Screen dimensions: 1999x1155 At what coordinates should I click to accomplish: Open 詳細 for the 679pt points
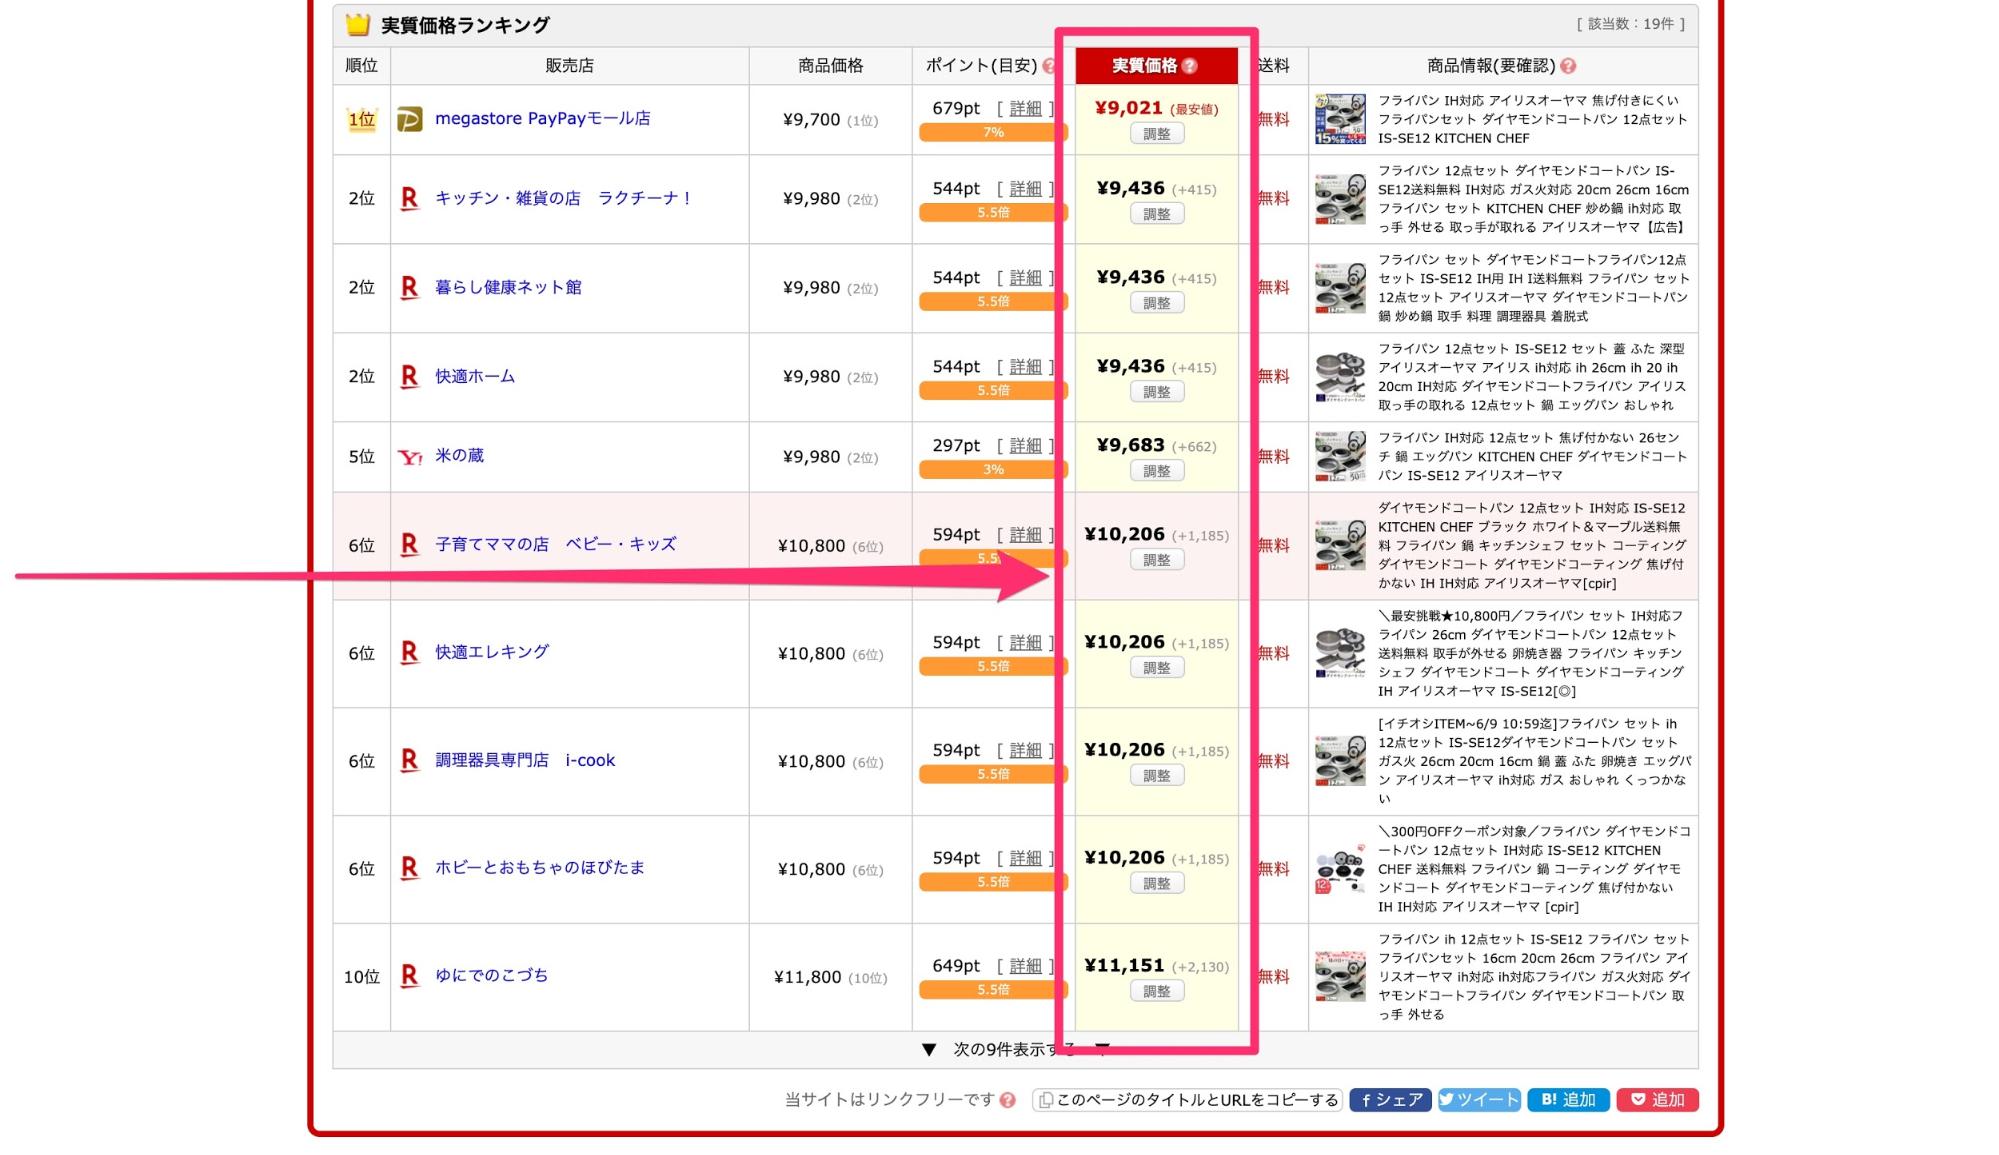tap(1025, 108)
